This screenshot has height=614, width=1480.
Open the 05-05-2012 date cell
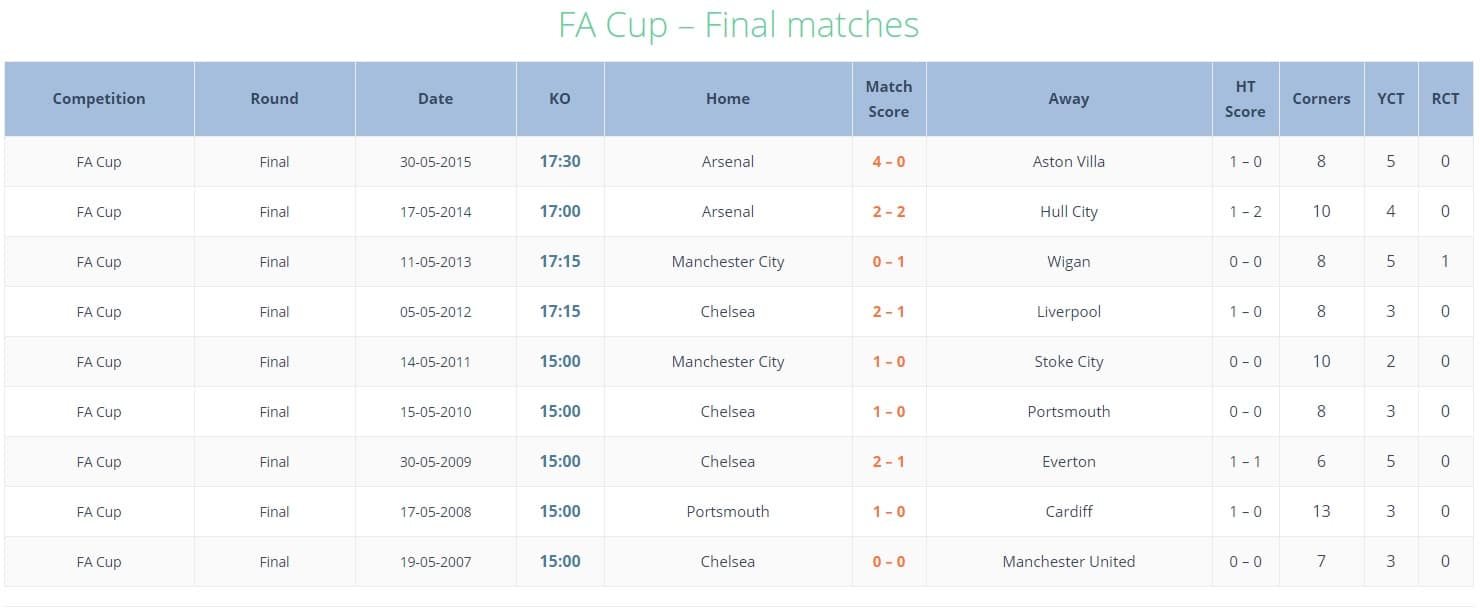coord(435,311)
